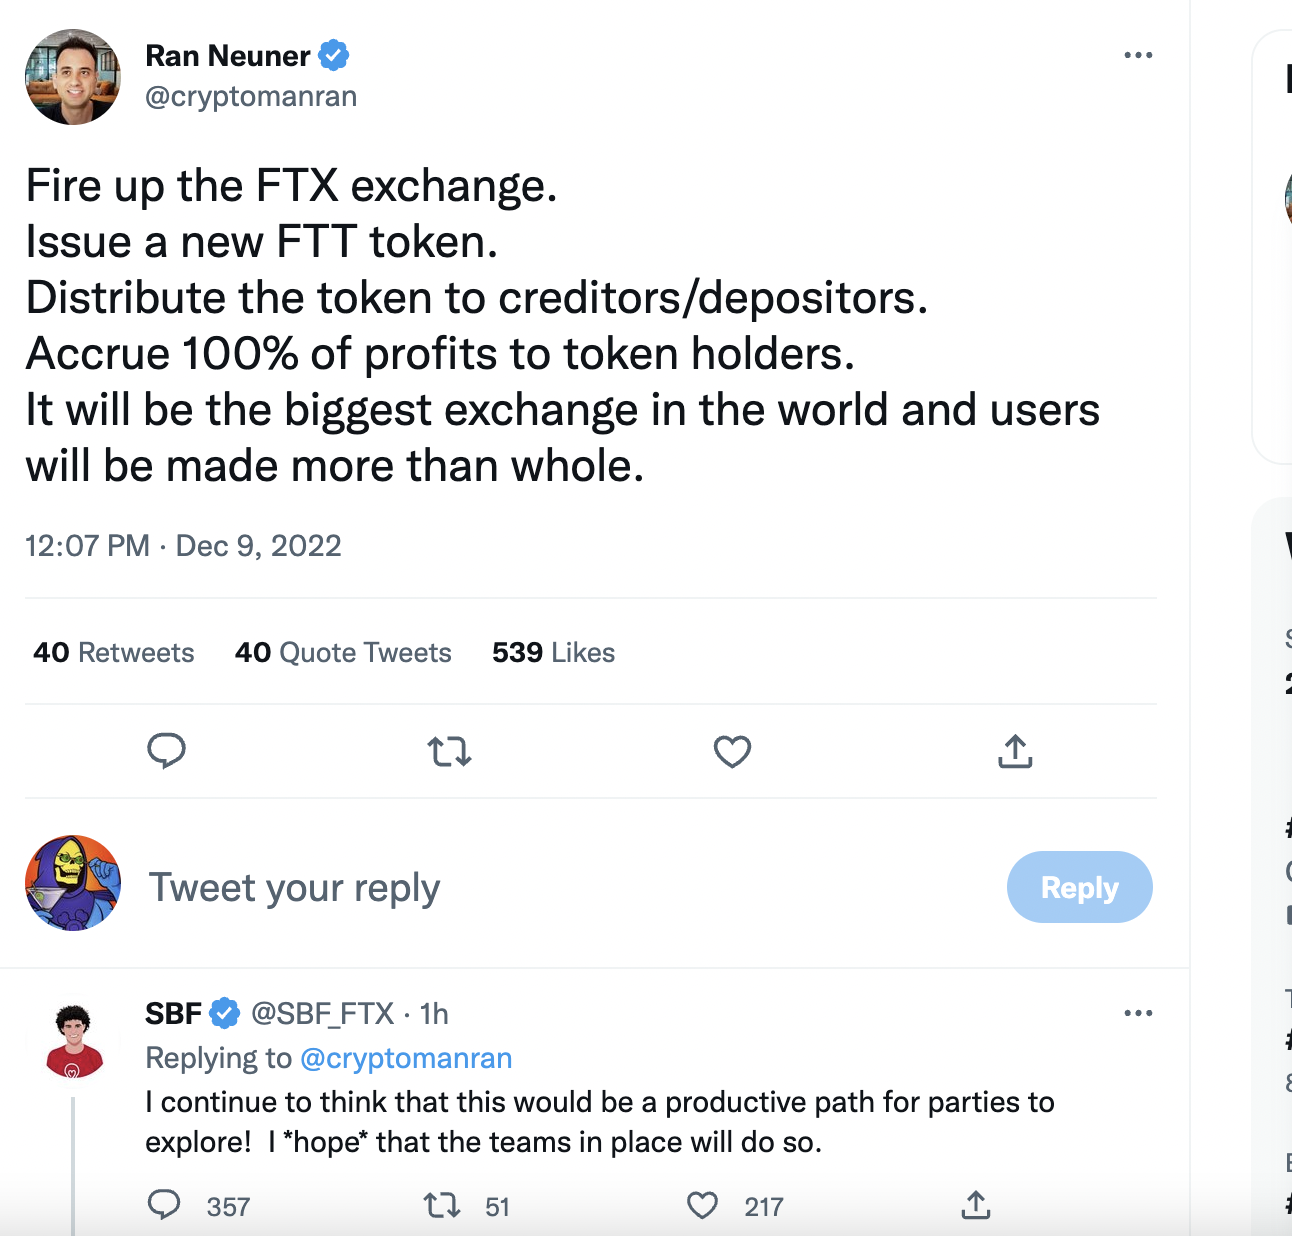The width and height of the screenshot is (1292, 1236).
Task: Open the more options menu on main tweet
Action: coord(1138,55)
